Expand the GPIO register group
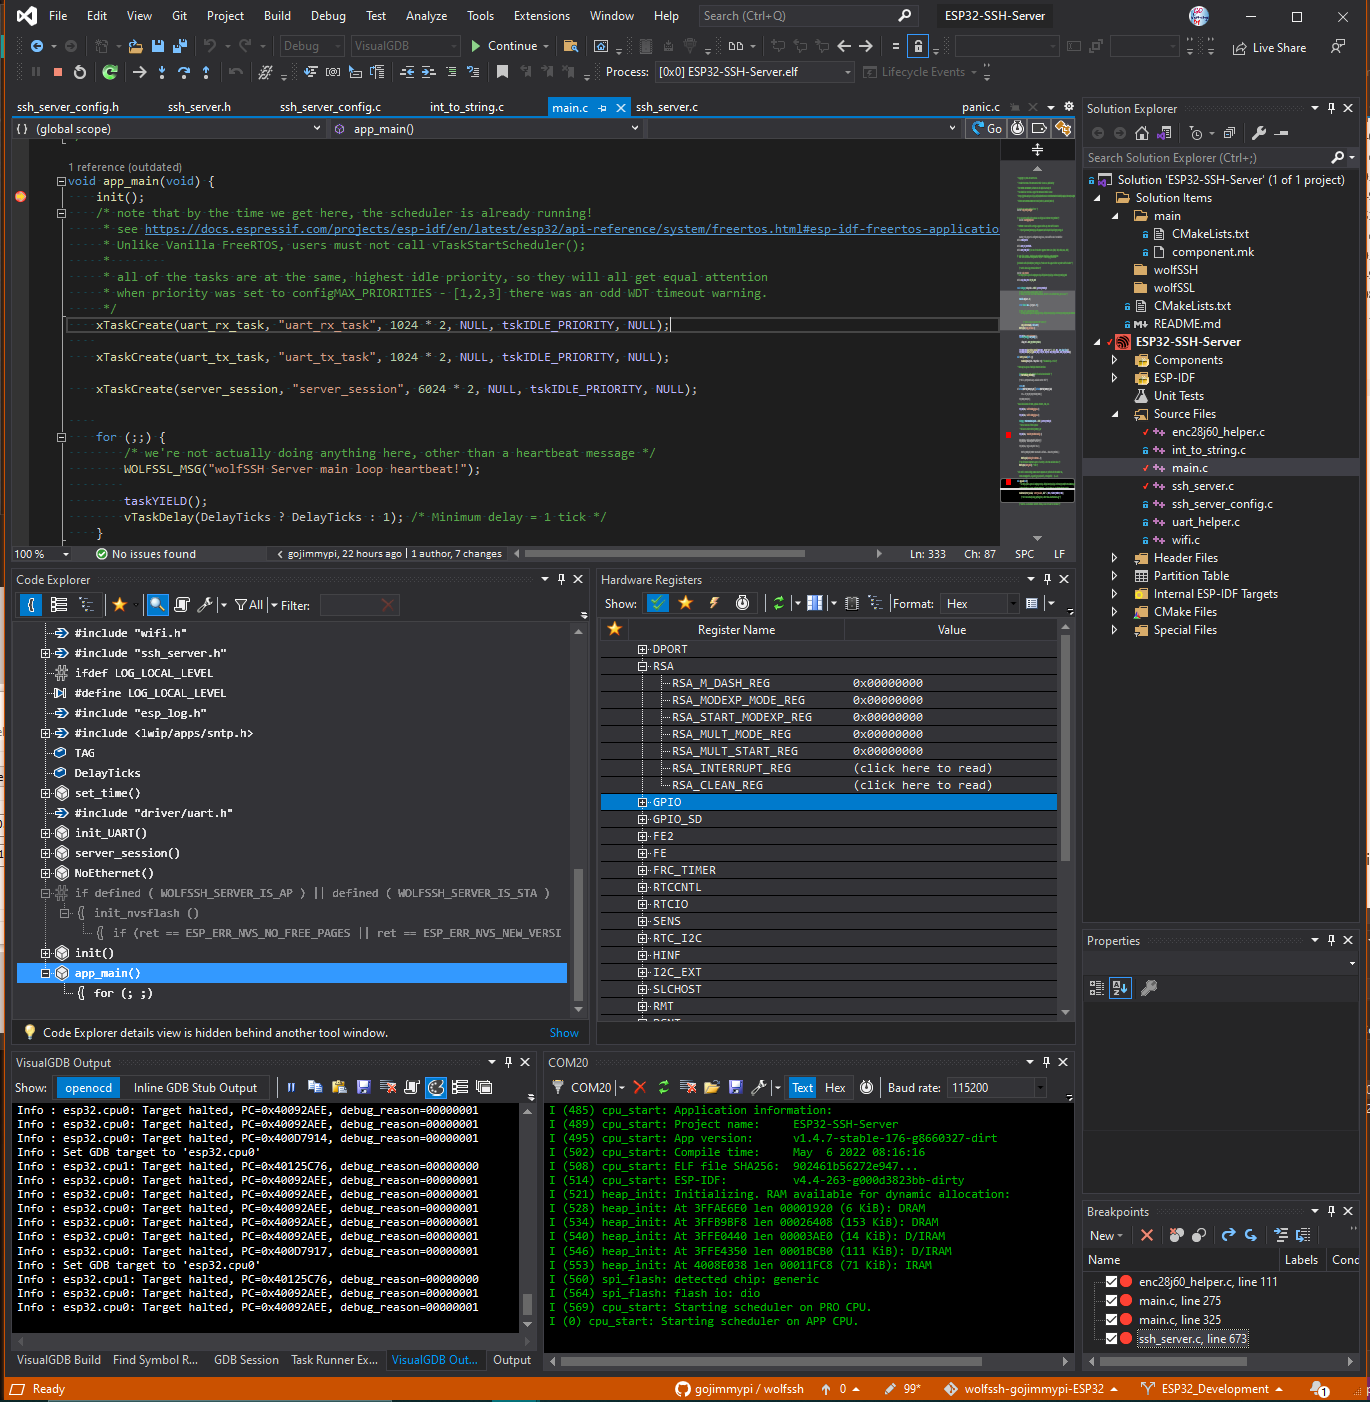Screen dimensions: 1370x1402 [643, 801]
